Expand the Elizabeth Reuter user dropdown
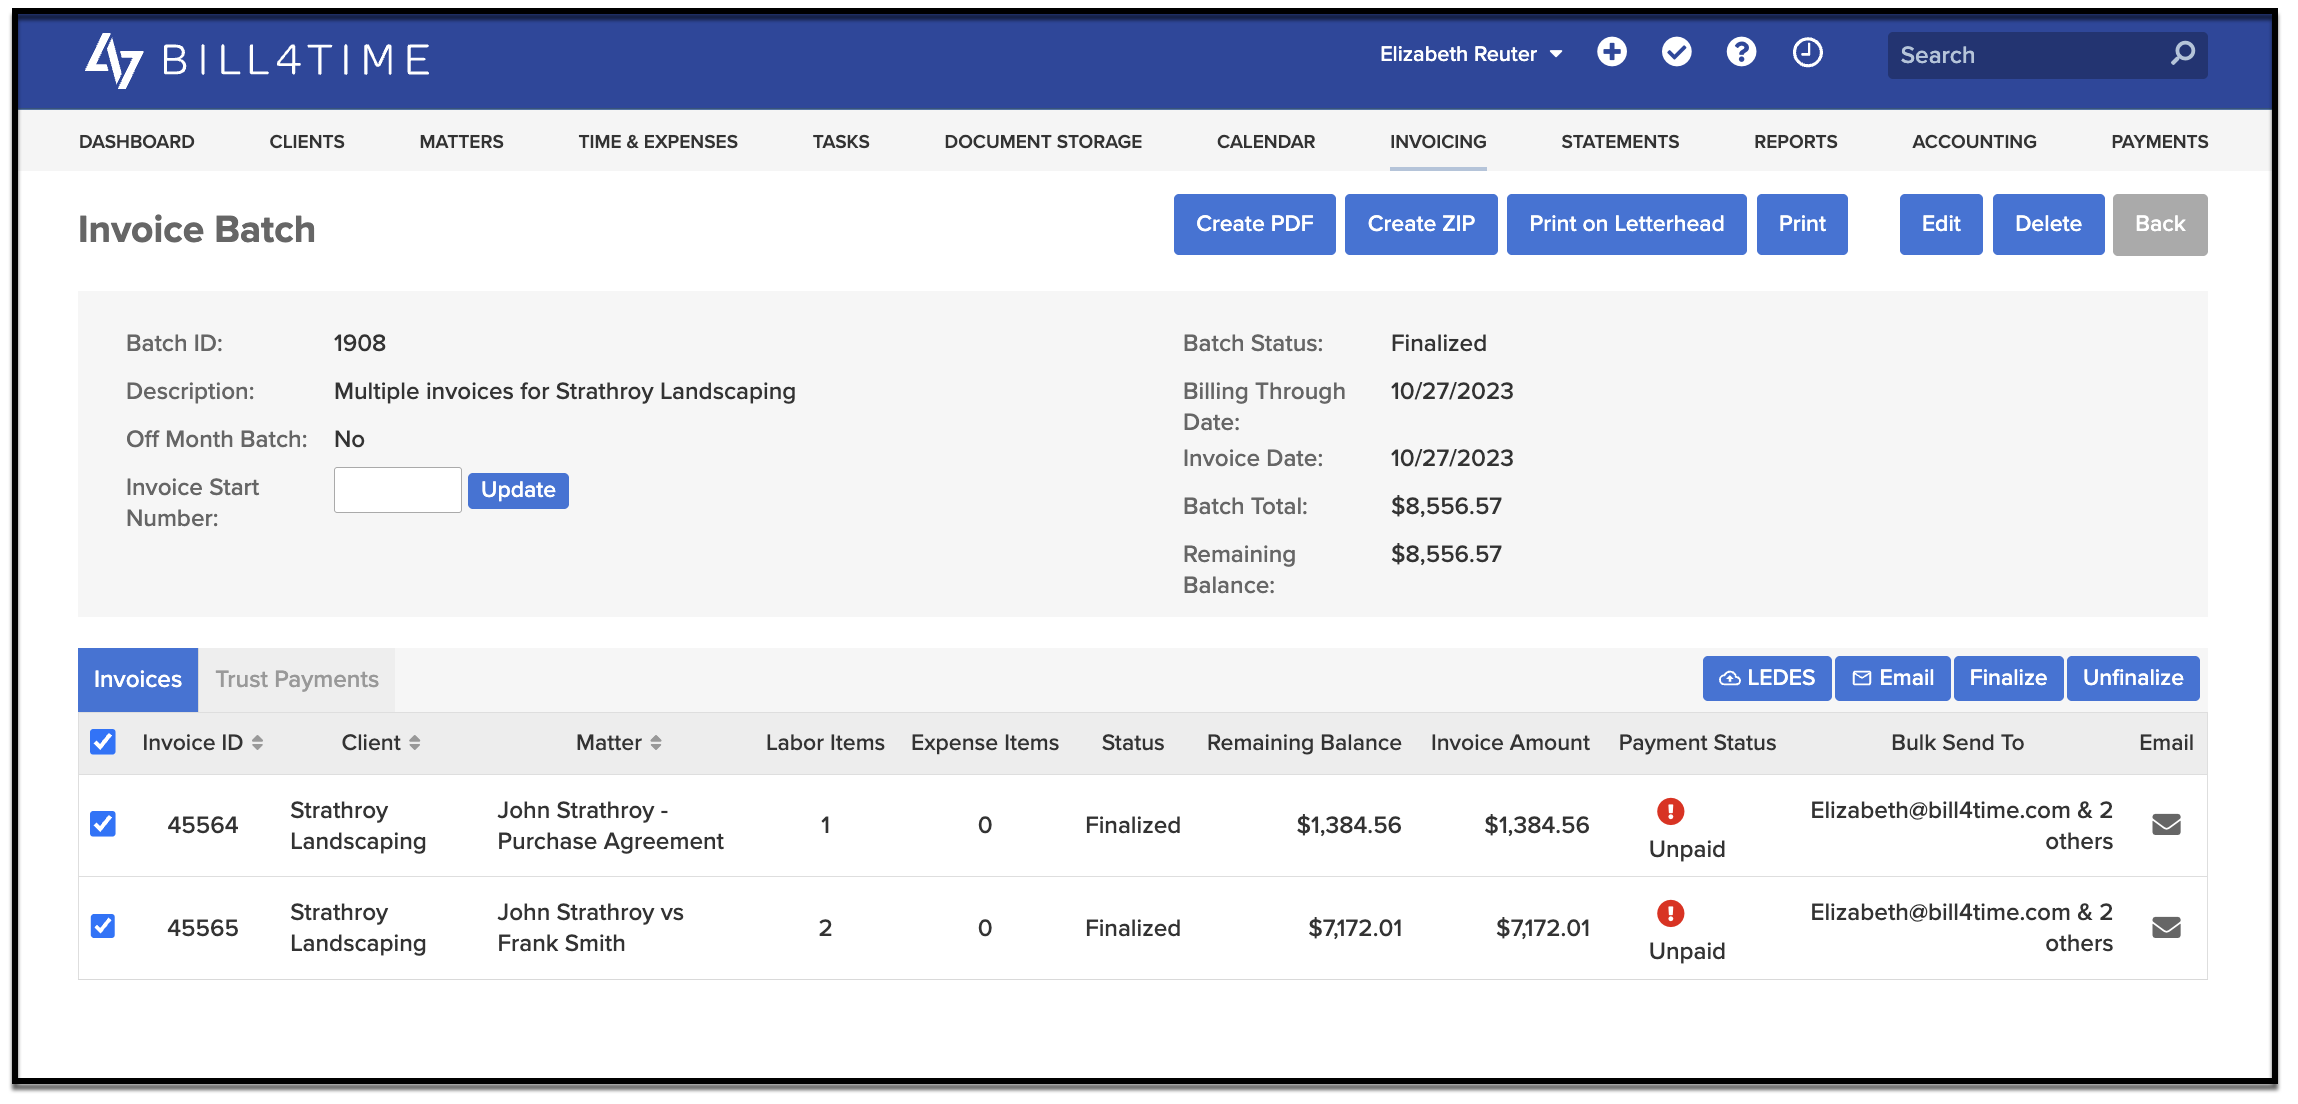 coord(1471,54)
